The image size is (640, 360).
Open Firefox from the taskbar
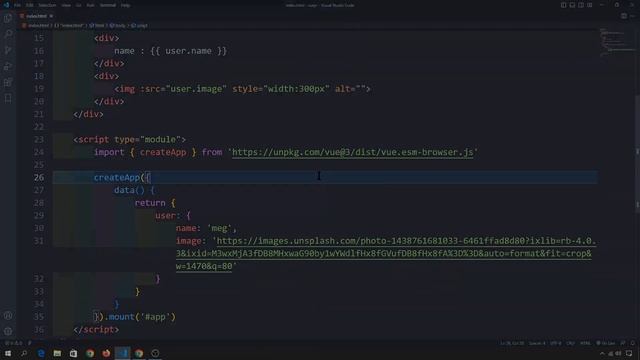point(106,353)
